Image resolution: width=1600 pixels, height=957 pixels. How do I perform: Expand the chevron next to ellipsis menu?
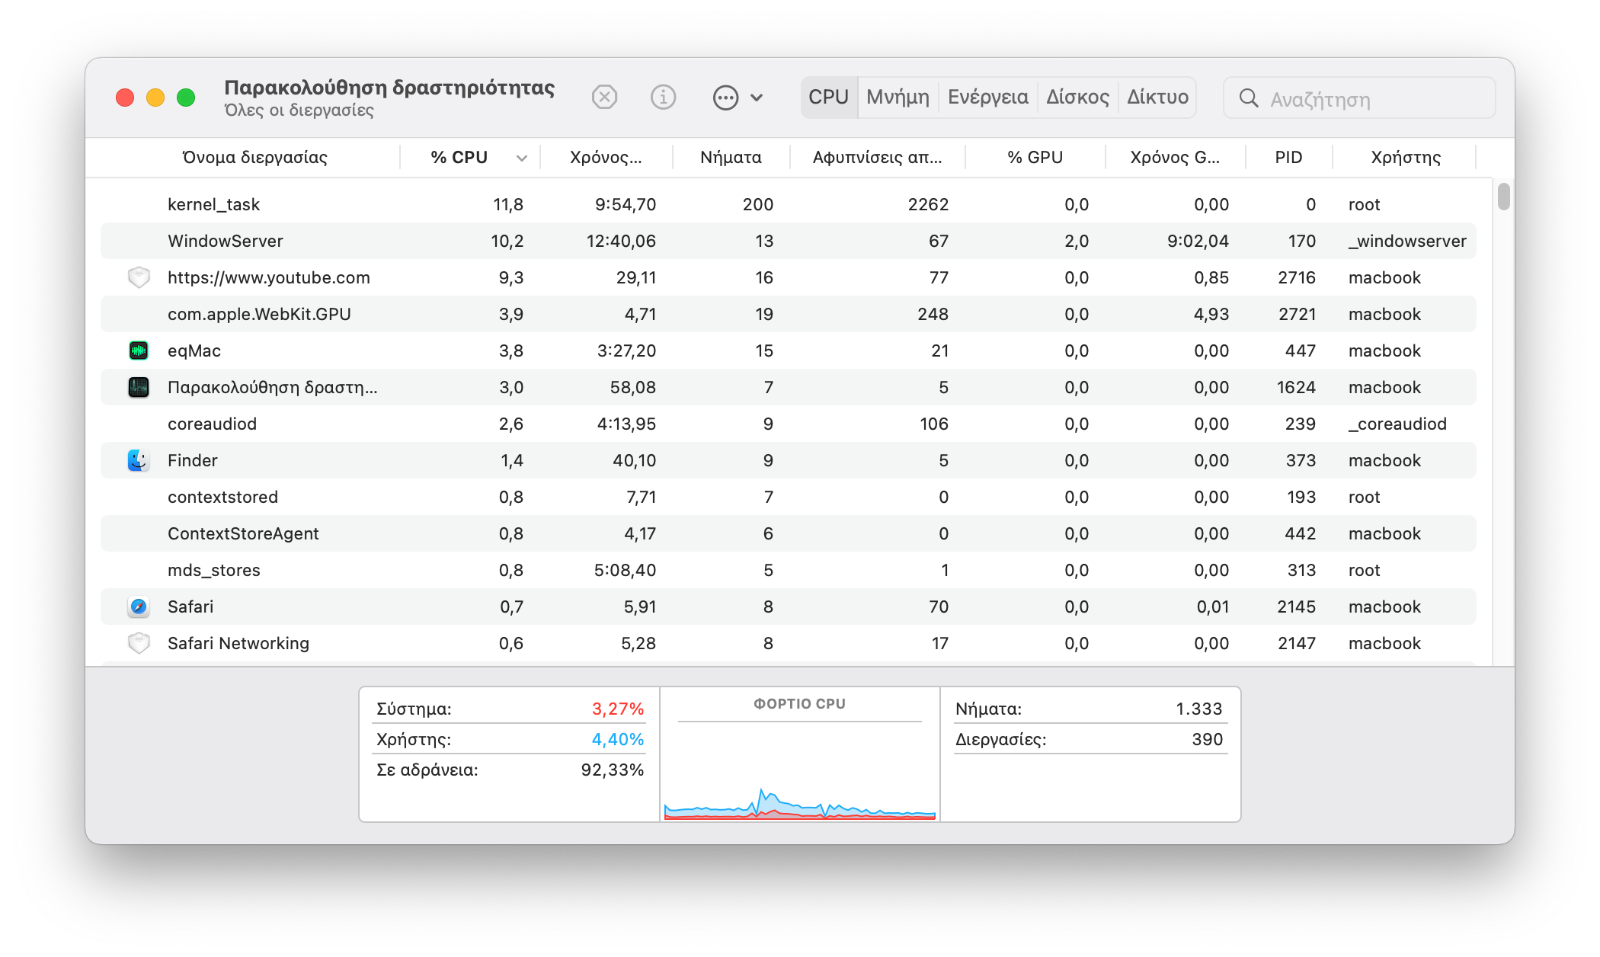pyautogui.click(x=757, y=98)
